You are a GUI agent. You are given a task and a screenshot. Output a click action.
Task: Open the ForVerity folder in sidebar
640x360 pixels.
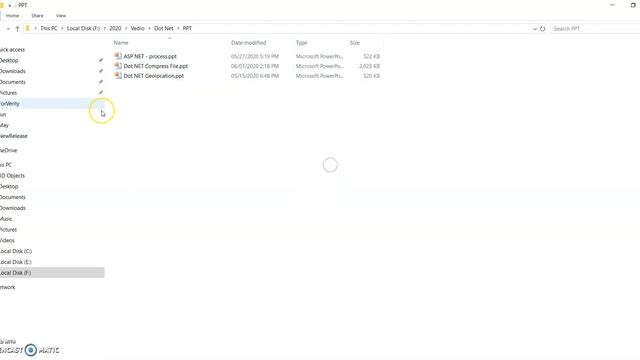10,104
